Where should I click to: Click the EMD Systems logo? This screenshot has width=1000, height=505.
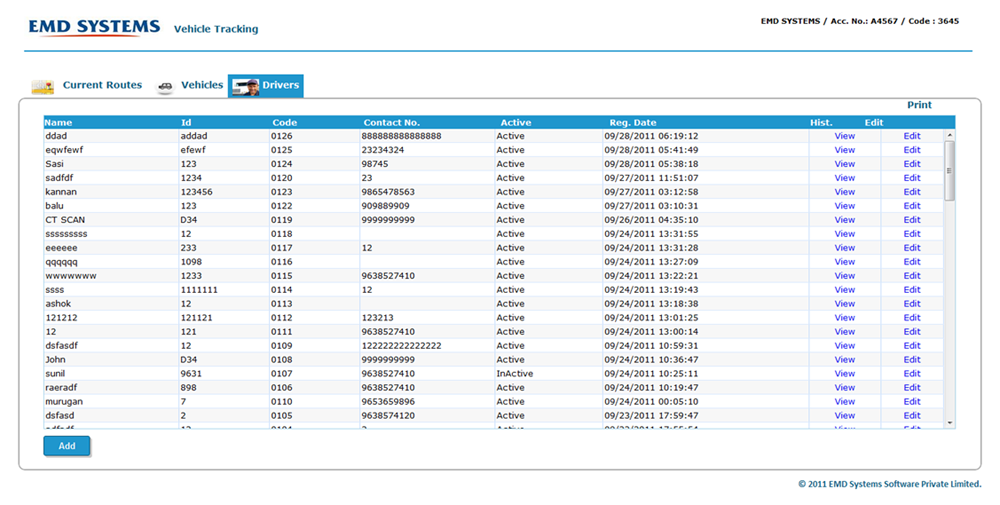tap(94, 28)
